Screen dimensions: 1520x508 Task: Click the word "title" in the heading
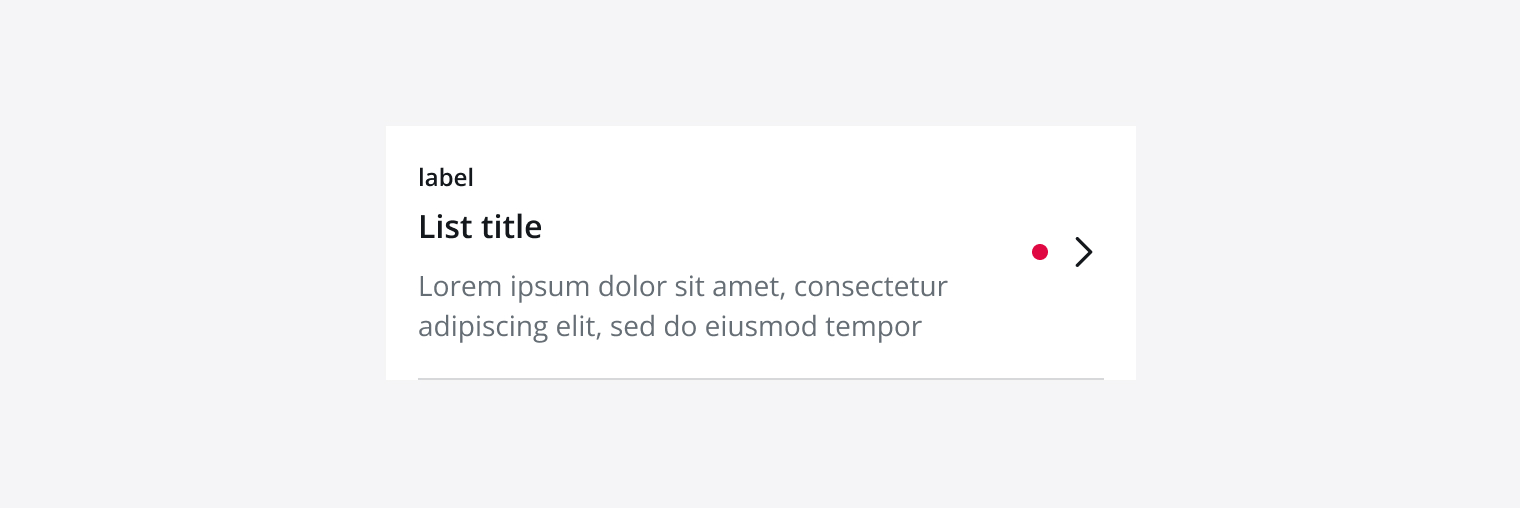tap(511, 227)
